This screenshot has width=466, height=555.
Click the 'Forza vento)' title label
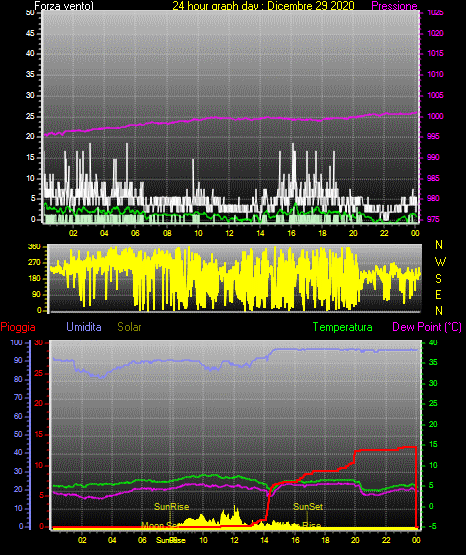(64, 6)
